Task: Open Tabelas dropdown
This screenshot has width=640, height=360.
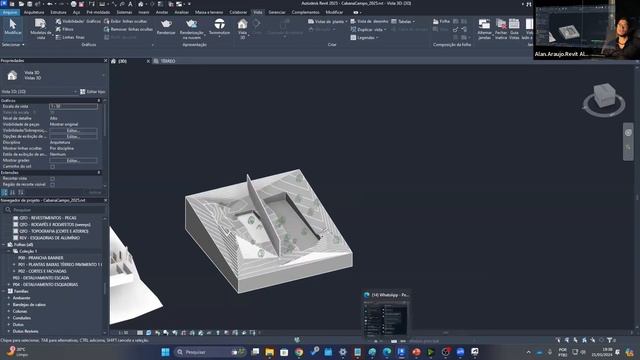Action: (403, 21)
